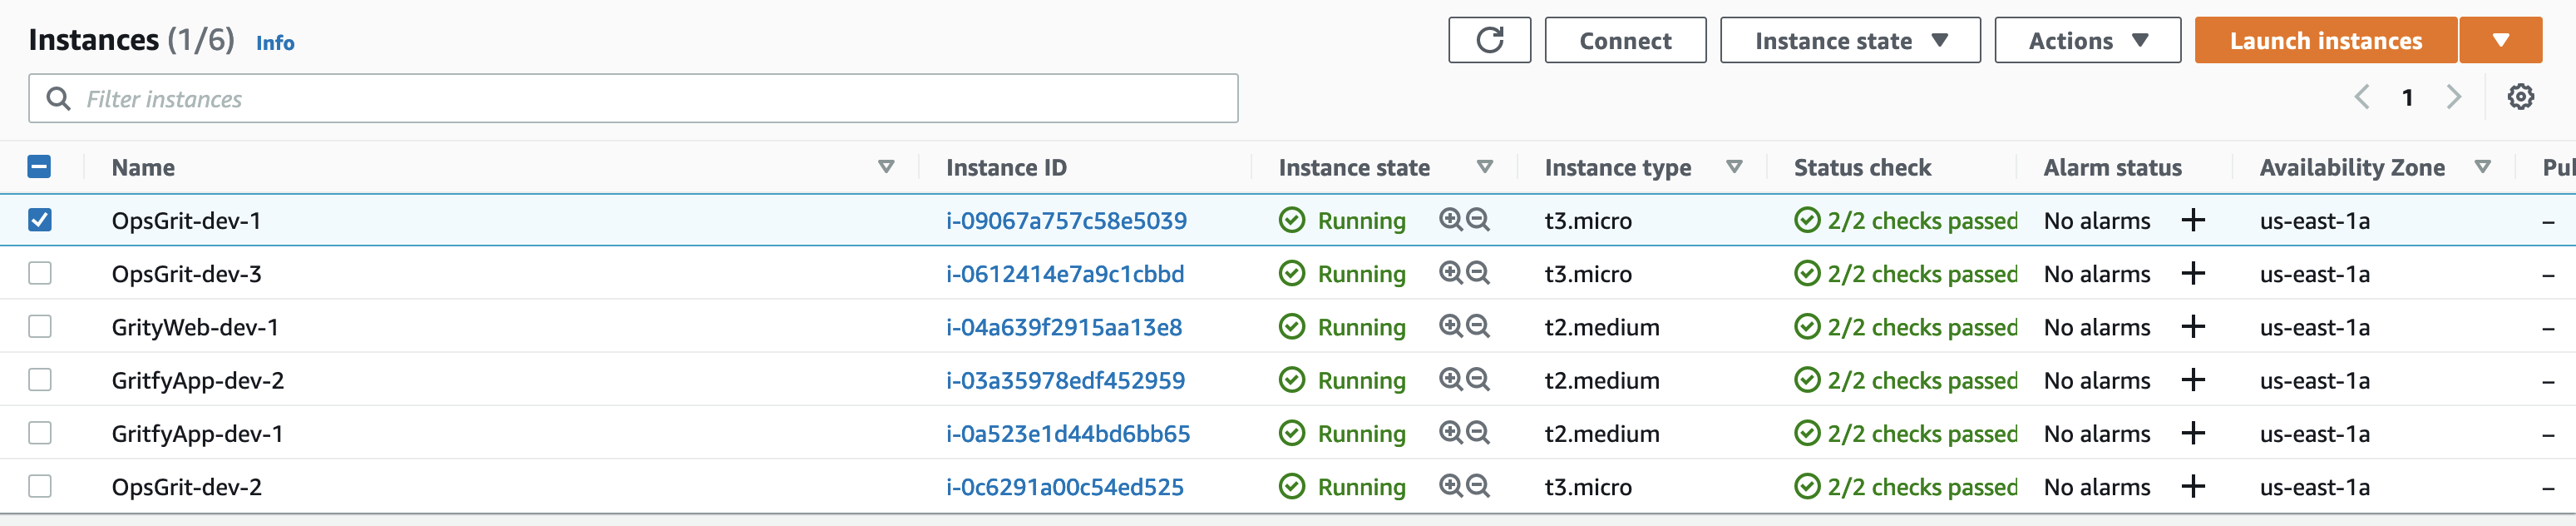The image size is (2576, 526).
Task: Zoom out on GrityWeb-dev-1 instance state
Action: (1478, 326)
